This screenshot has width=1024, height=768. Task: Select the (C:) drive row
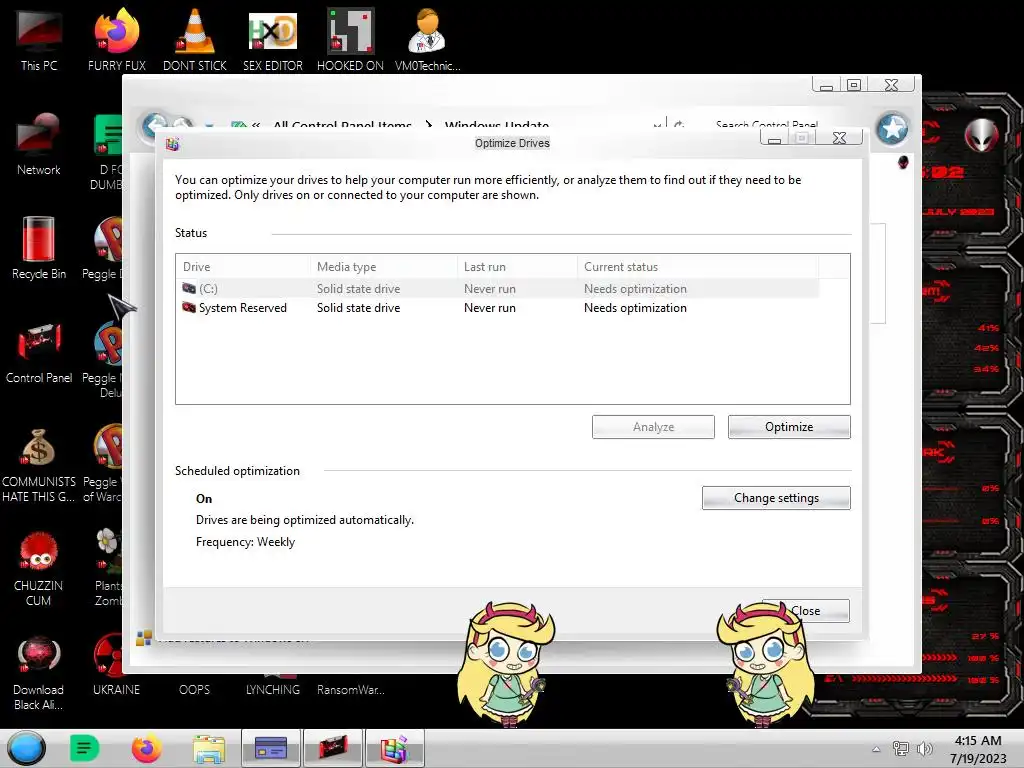pyautogui.click(x=497, y=288)
